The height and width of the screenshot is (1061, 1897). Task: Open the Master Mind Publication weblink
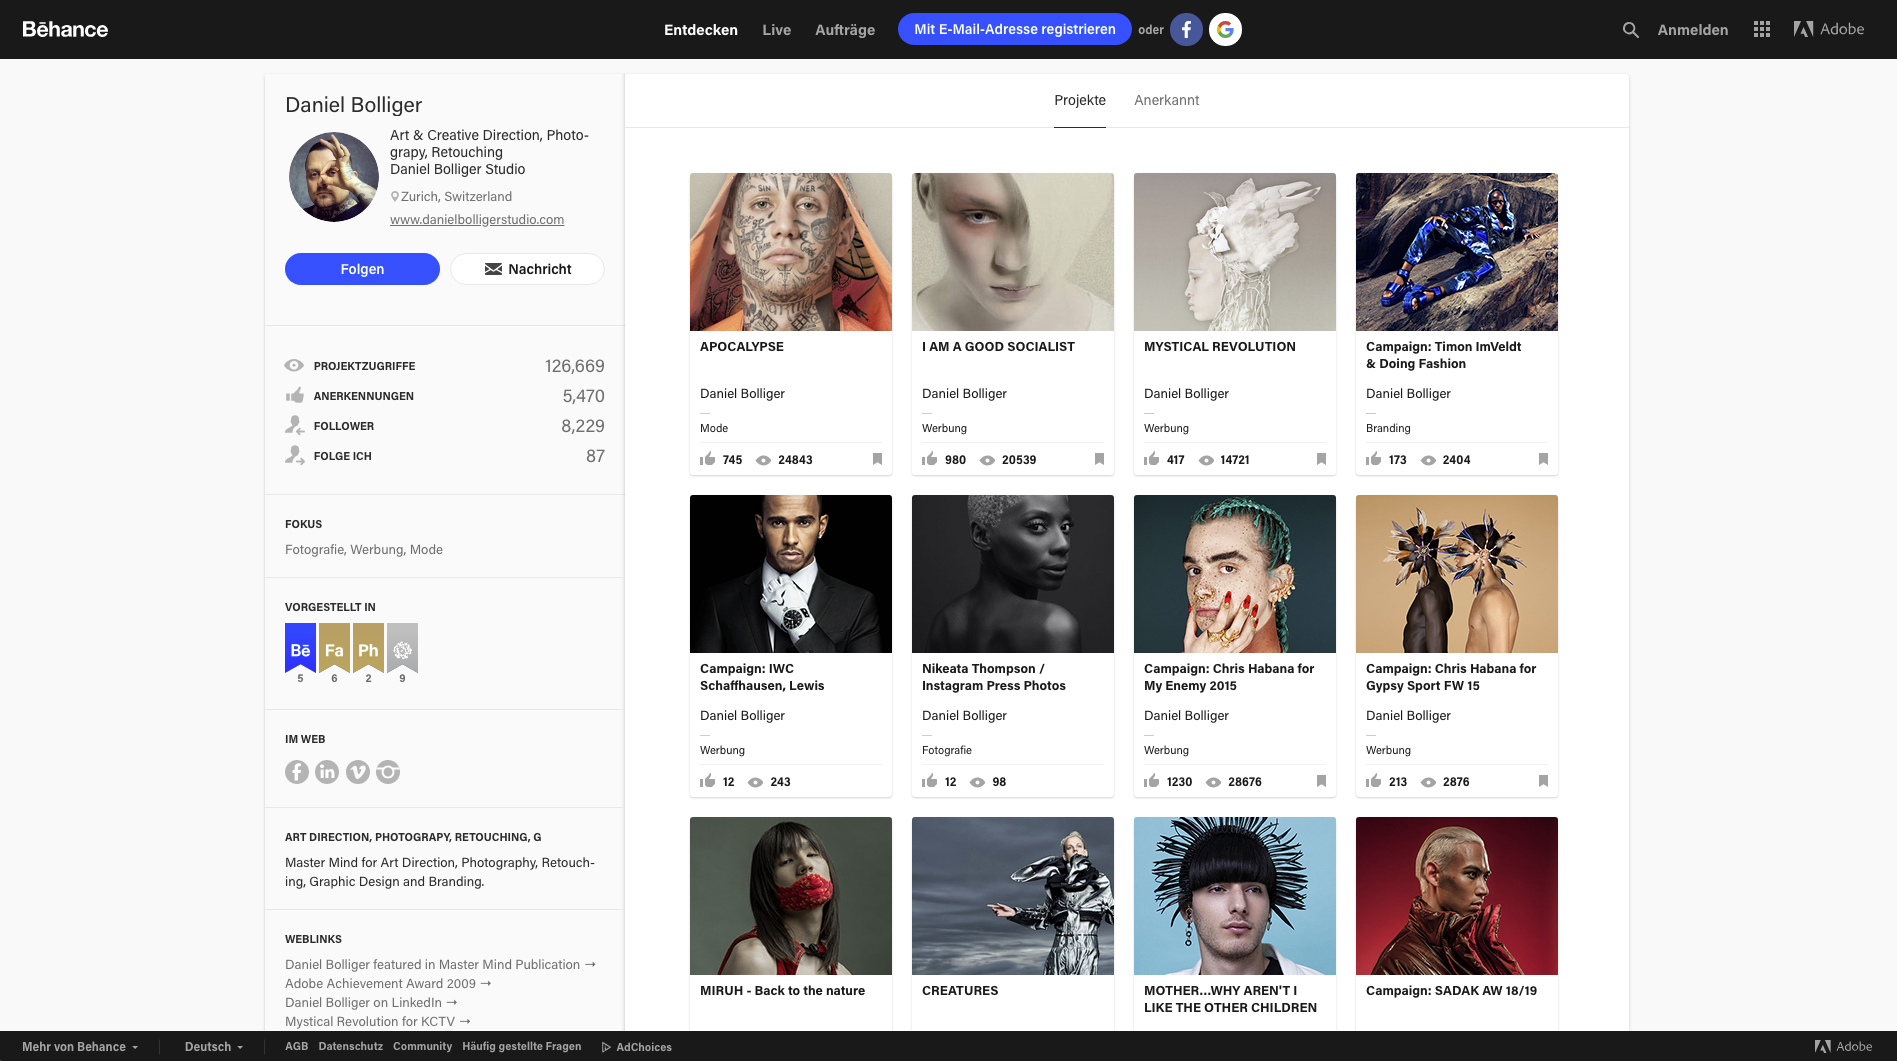(x=440, y=965)
